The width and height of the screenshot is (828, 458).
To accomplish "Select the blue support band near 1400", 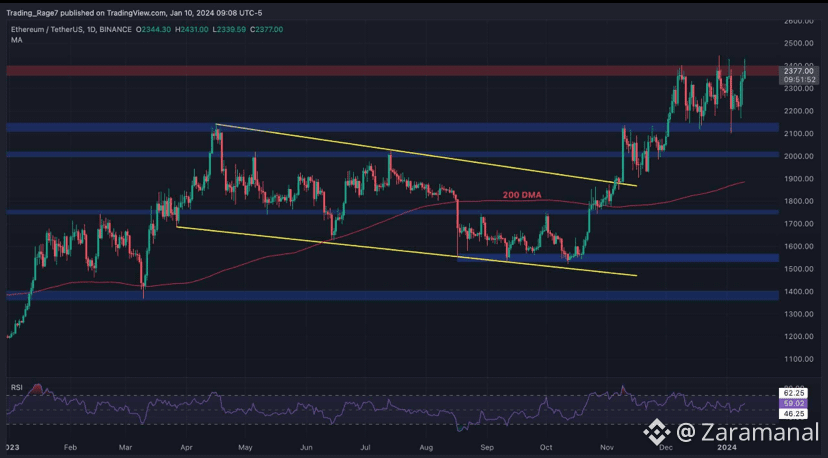I will 392,295.
